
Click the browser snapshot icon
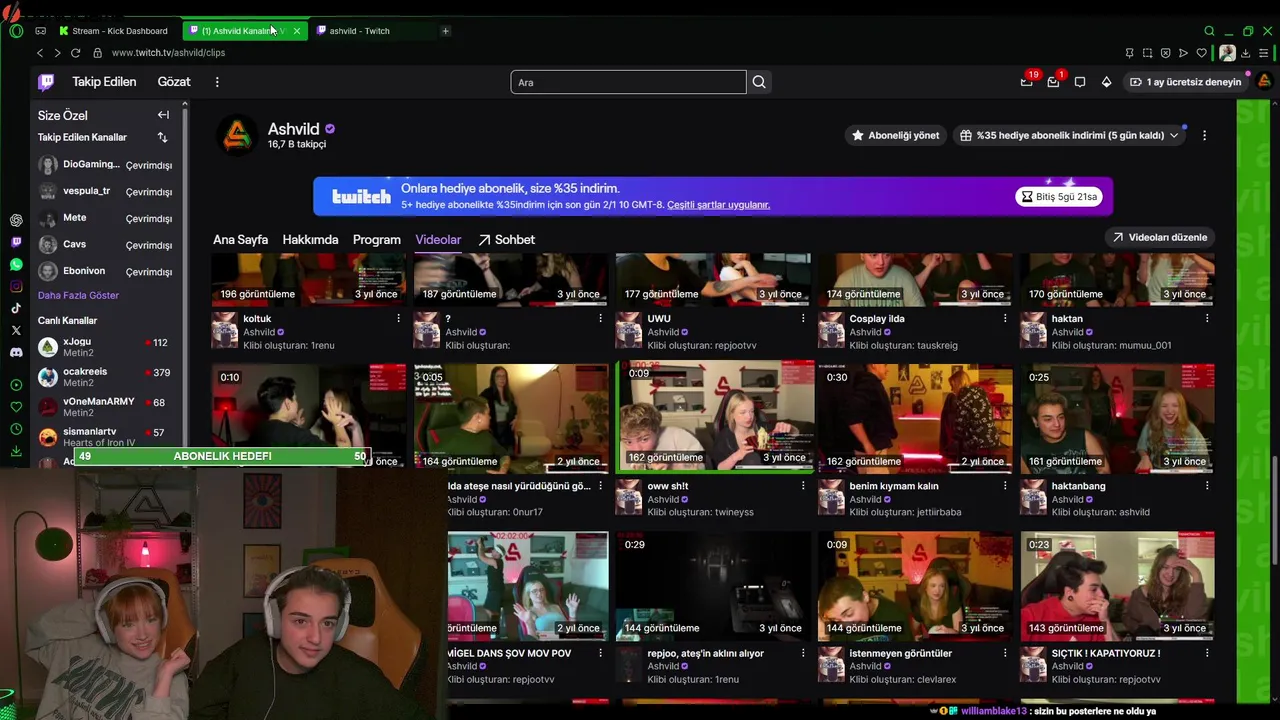pyautogui.click(x=1147, y=53)
